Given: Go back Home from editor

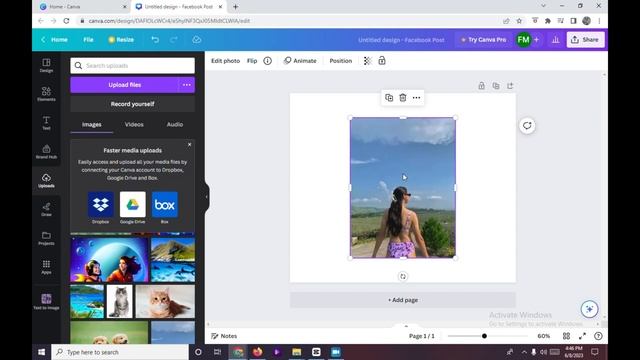Looking at the screenshot, I should 55,40.
